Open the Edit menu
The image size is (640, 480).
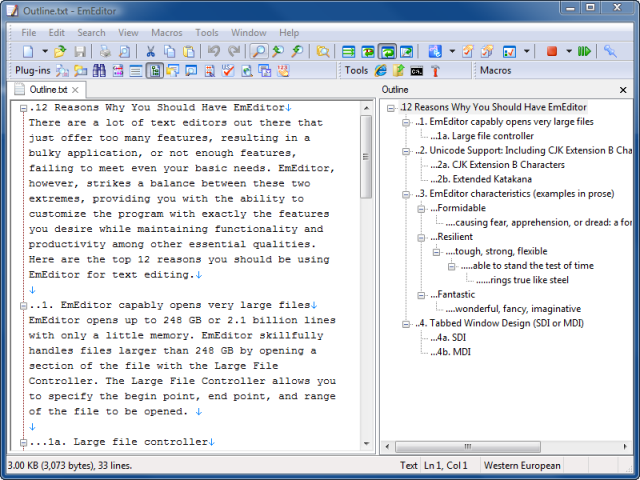pos(57,33)
